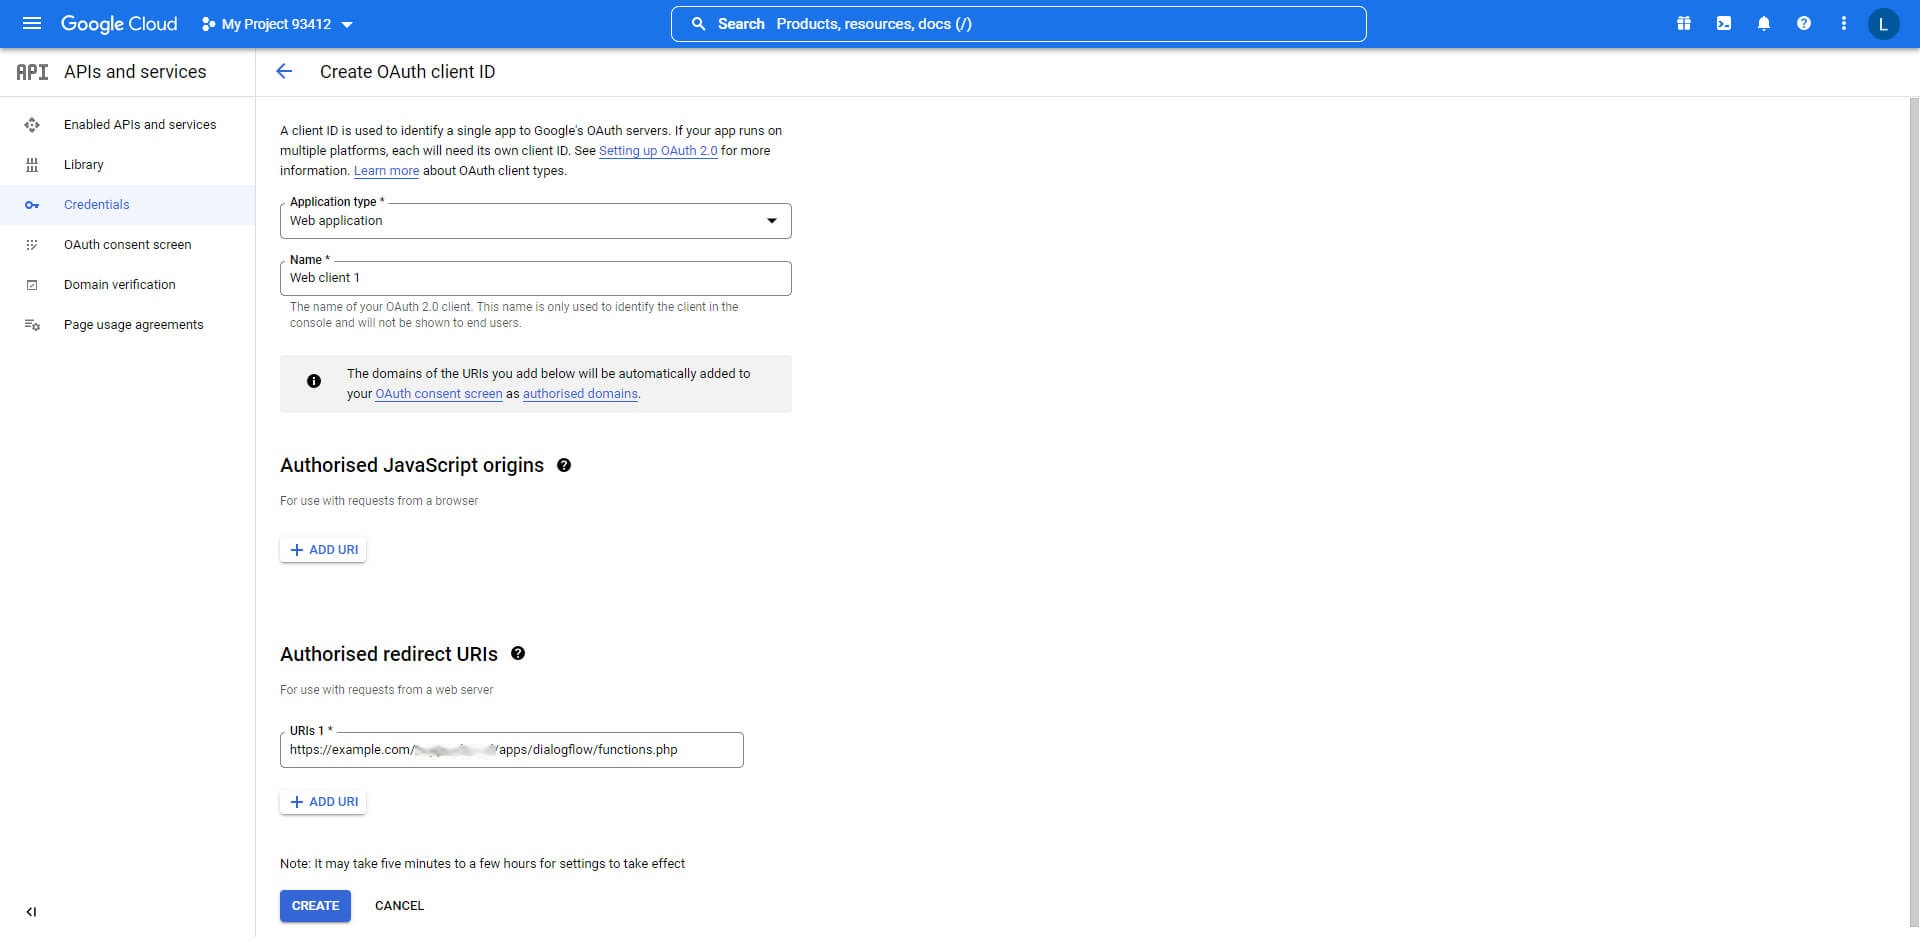Open the gift free trial icon
Image resolution: width=1920 pixels, height=937 pixels.
tap(1684, 23)
